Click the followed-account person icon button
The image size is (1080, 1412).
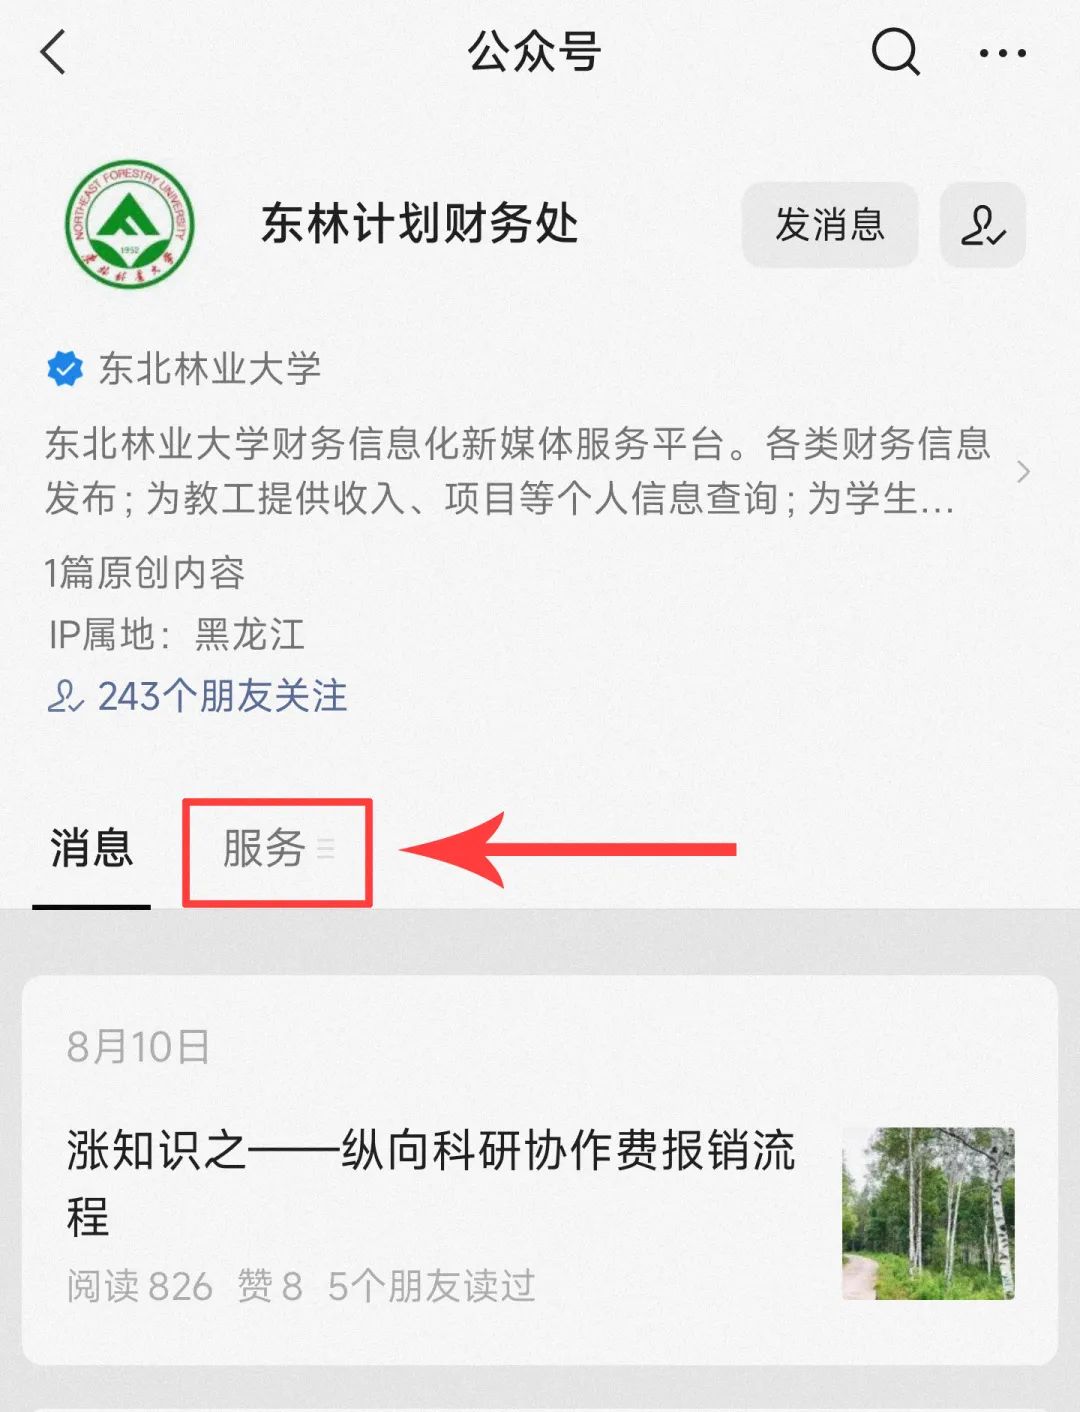983,224
